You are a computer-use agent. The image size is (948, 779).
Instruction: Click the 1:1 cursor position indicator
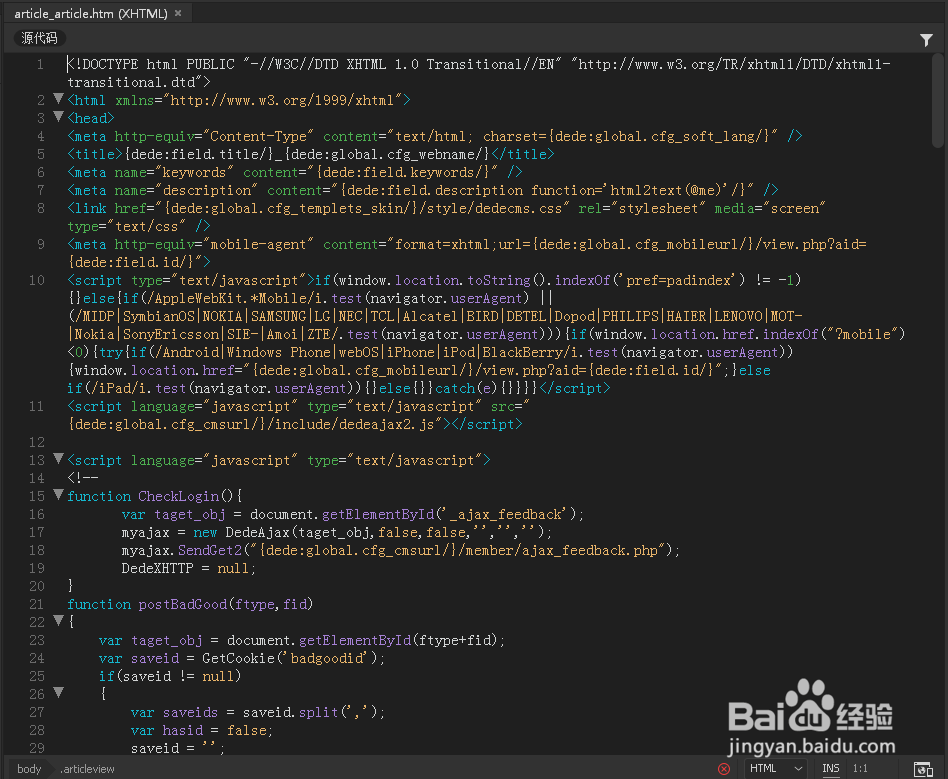point(860,768)
